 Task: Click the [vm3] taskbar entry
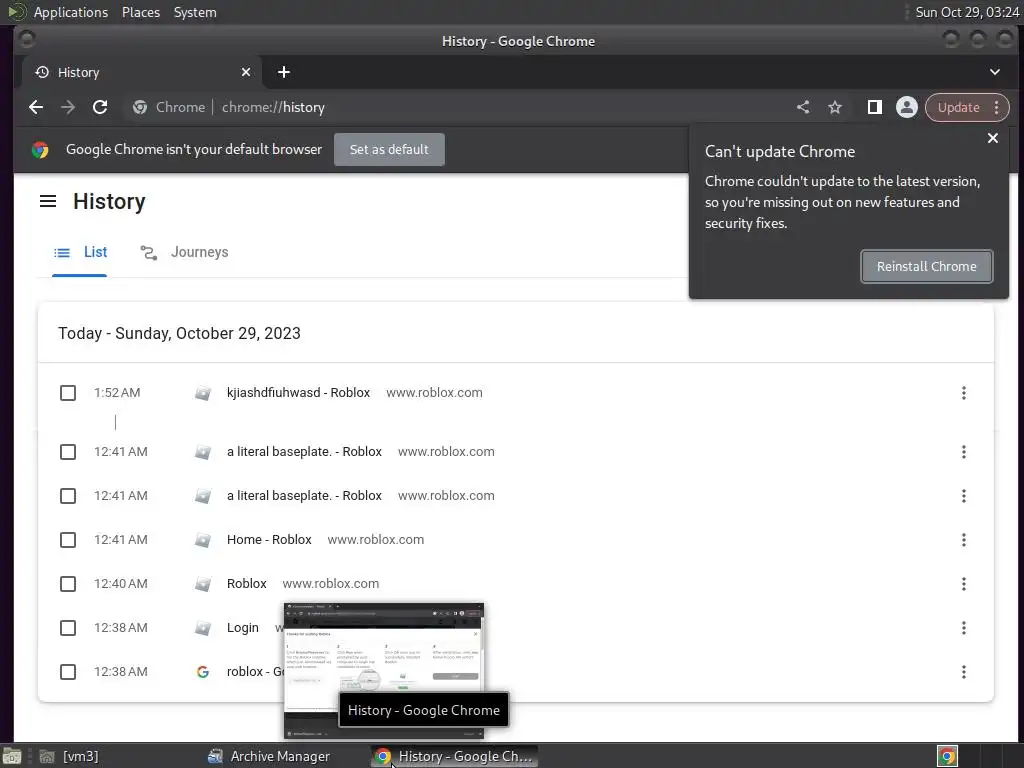(69, 756)
